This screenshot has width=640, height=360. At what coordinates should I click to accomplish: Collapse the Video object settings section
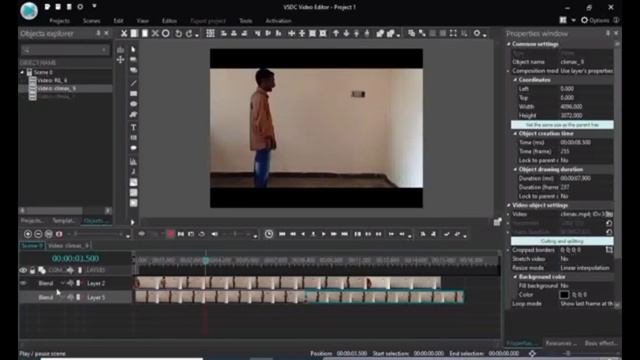509,205
